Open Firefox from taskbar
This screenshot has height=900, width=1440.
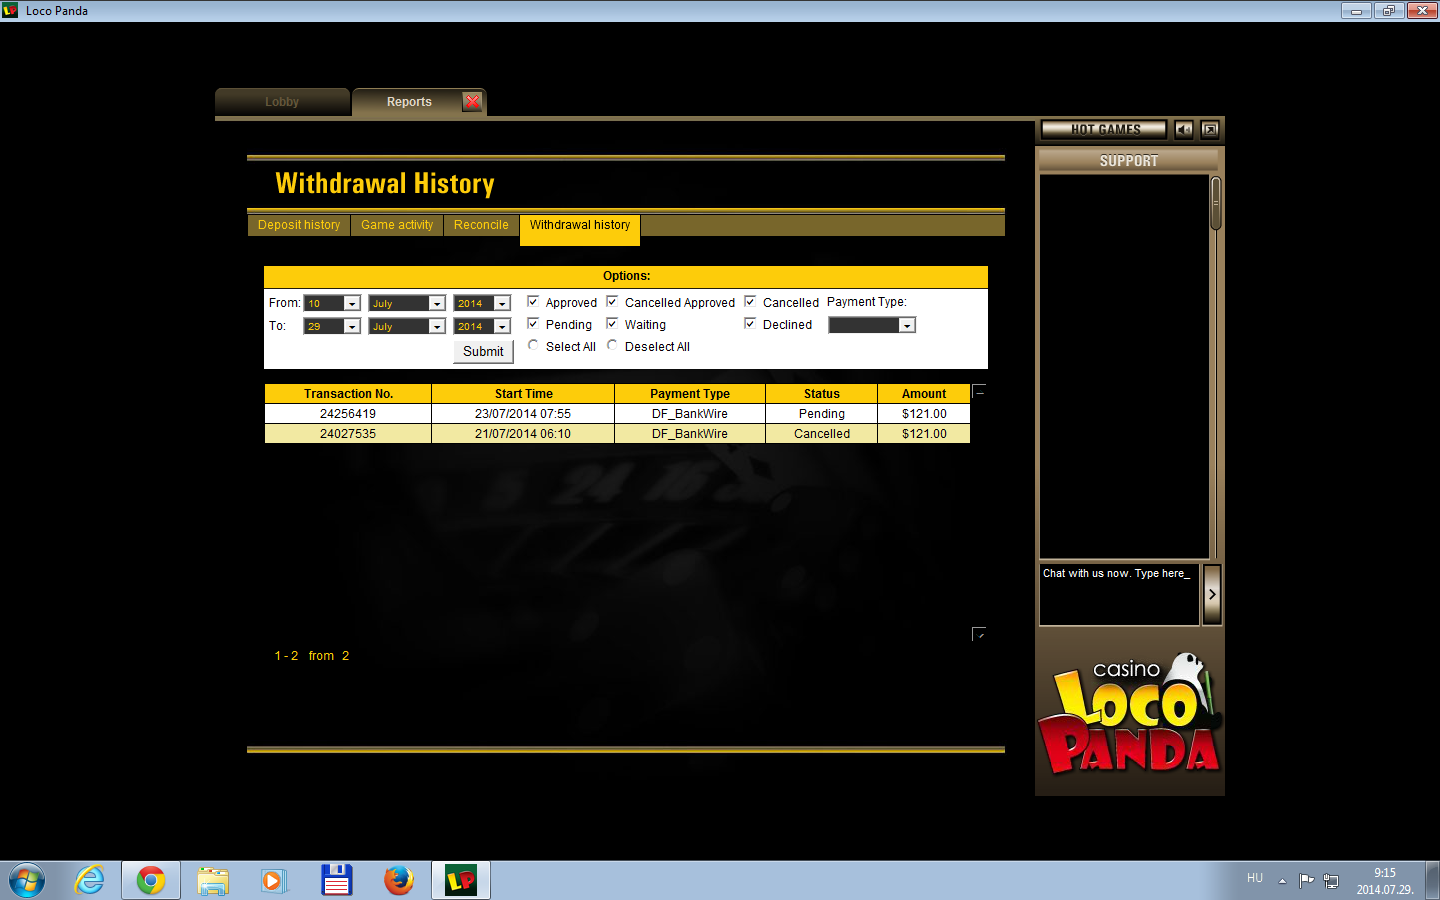pos(398,881)
